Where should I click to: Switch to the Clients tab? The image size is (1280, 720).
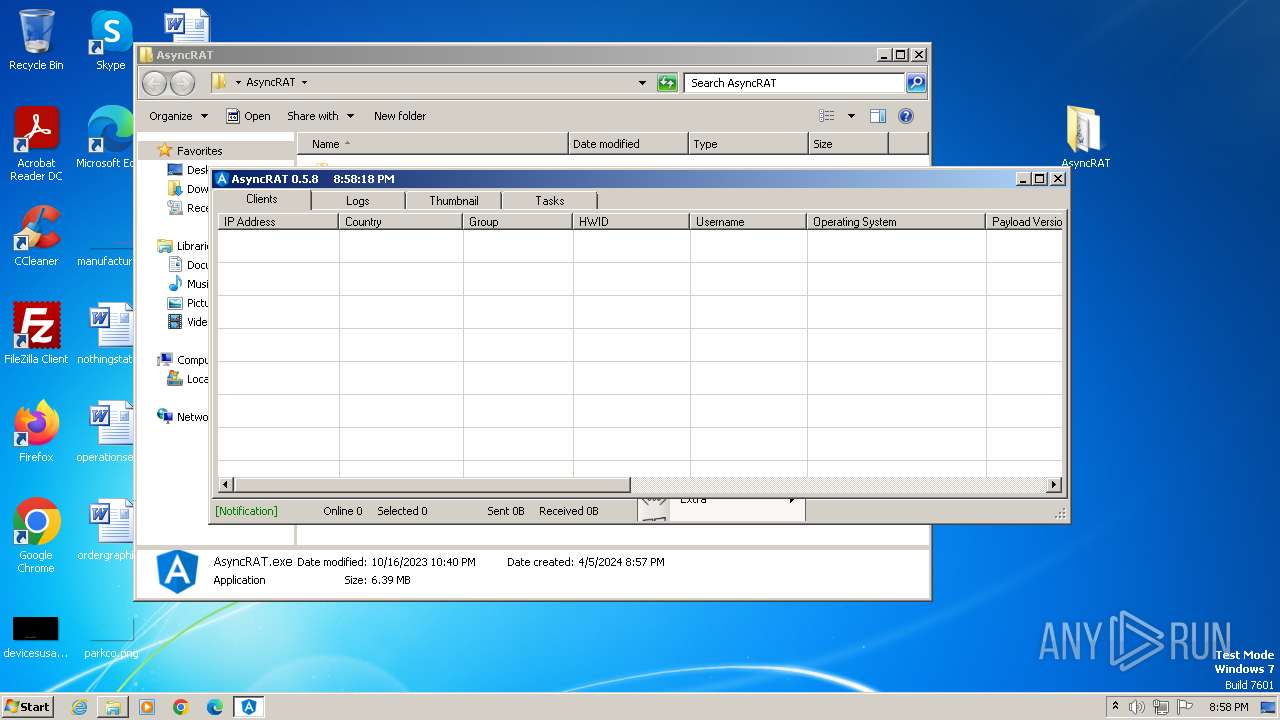pyautogui.click(x=262, y=199)
